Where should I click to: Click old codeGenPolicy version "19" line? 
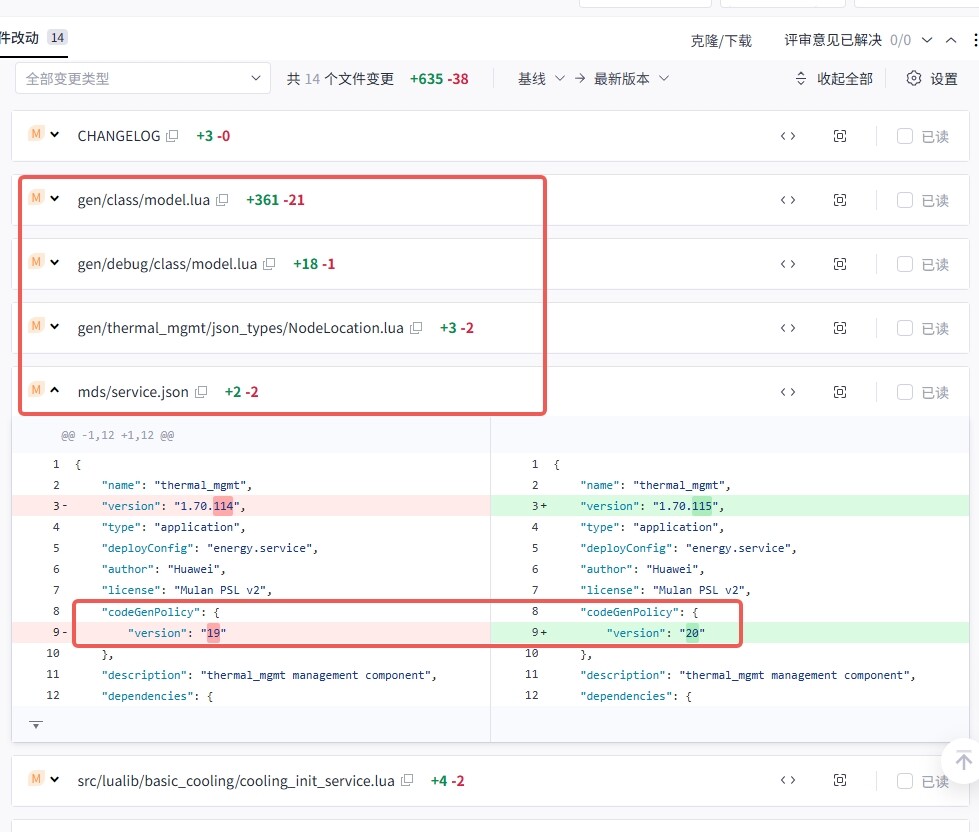tap(251, 632)
